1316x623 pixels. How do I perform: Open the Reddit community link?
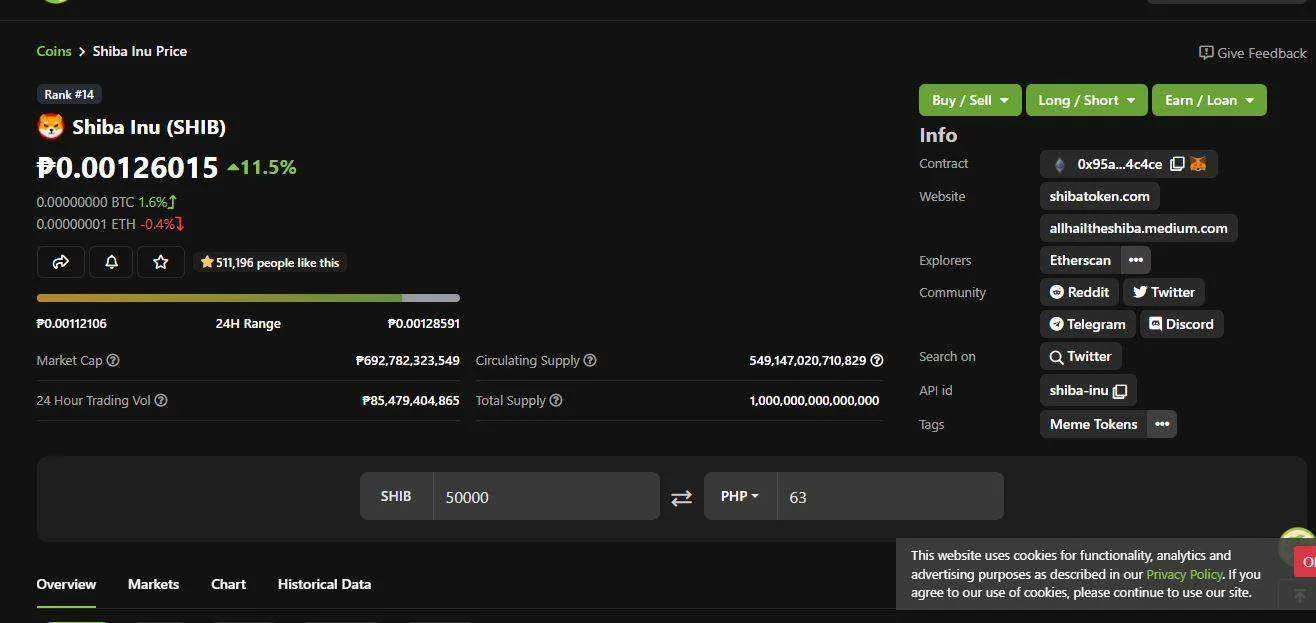coord(1079,292)
